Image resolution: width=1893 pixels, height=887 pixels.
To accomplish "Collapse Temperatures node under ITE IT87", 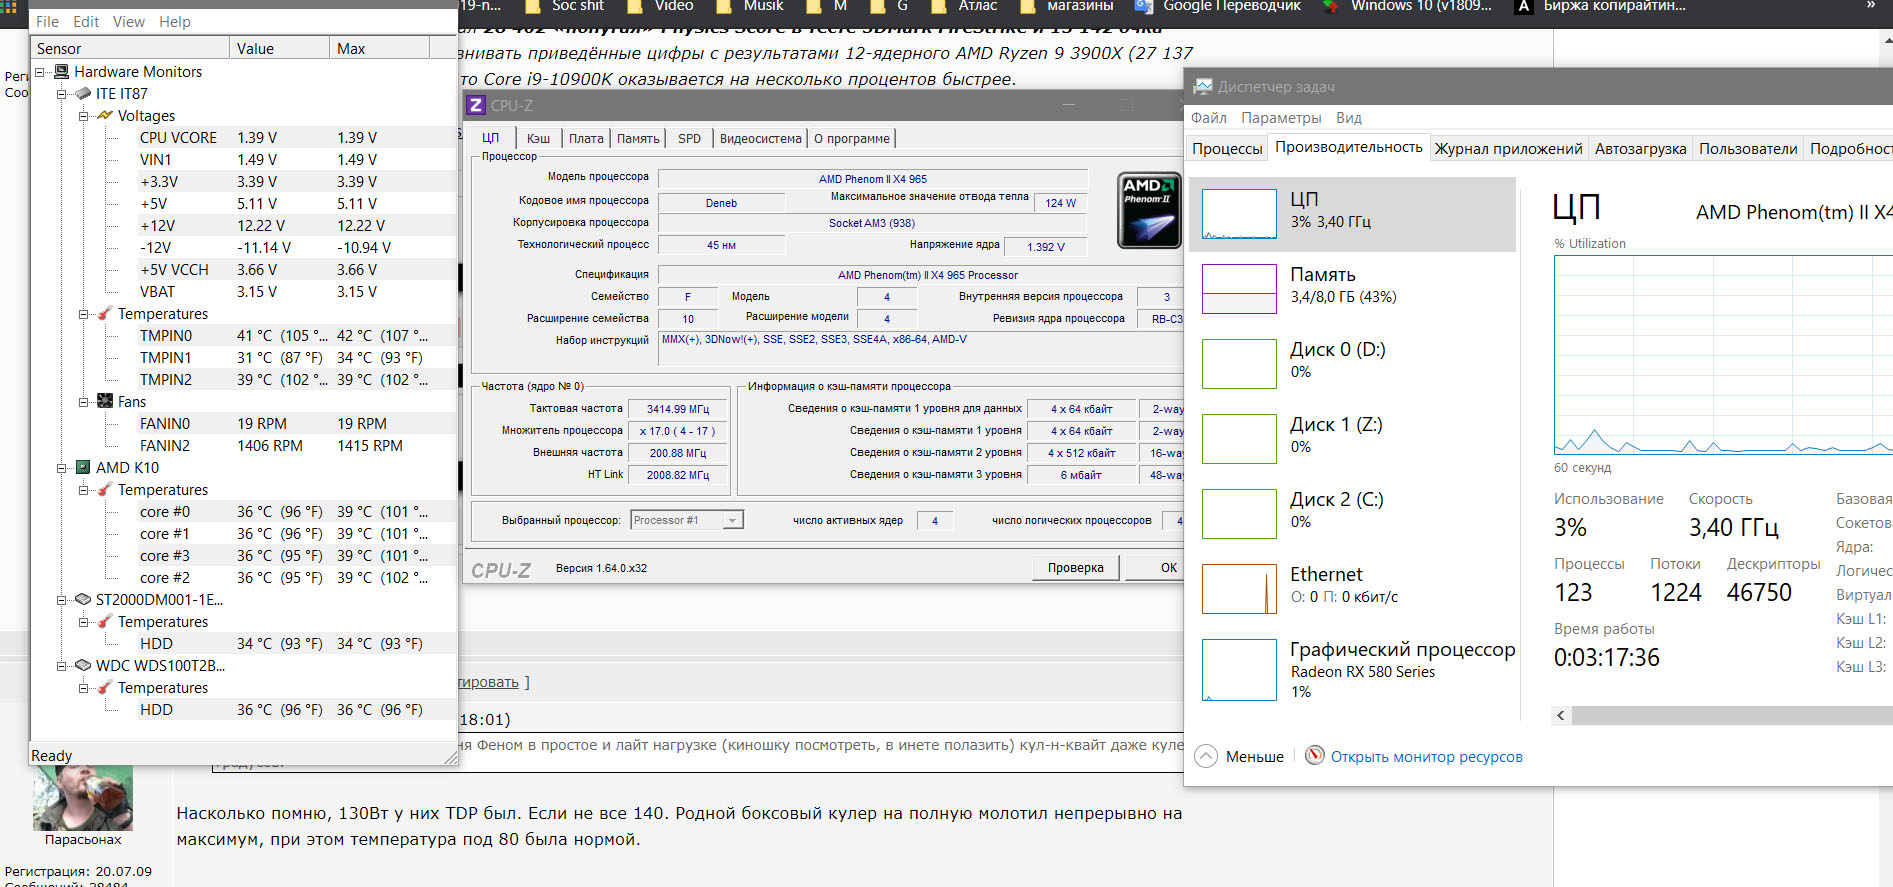I will coord(84,314).
